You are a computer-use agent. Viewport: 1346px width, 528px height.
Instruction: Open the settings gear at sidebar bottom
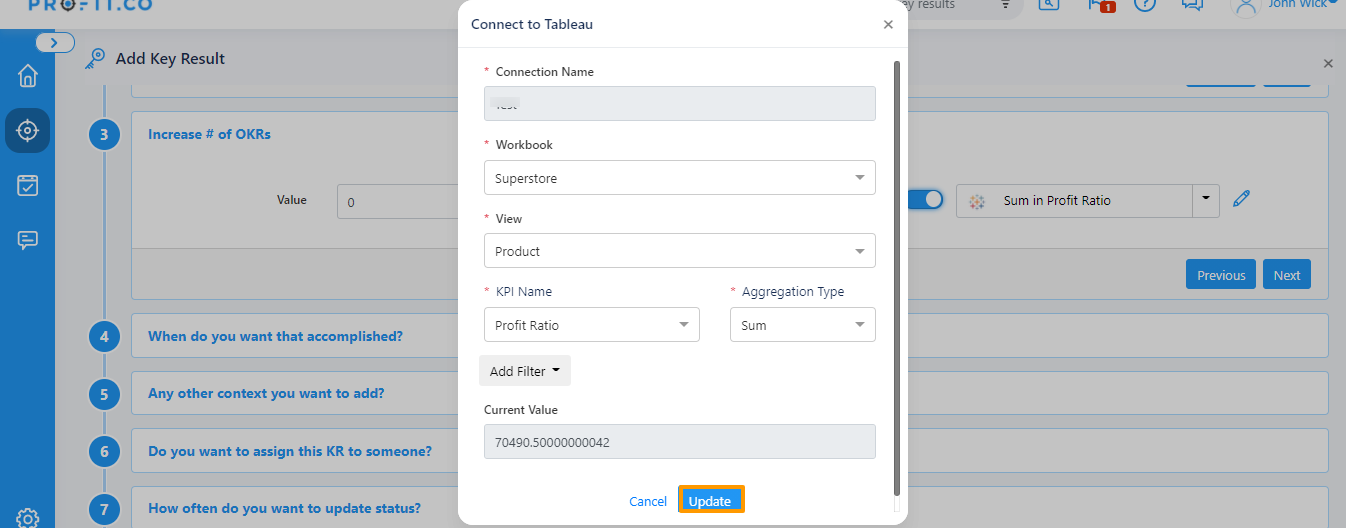(27, 518)
